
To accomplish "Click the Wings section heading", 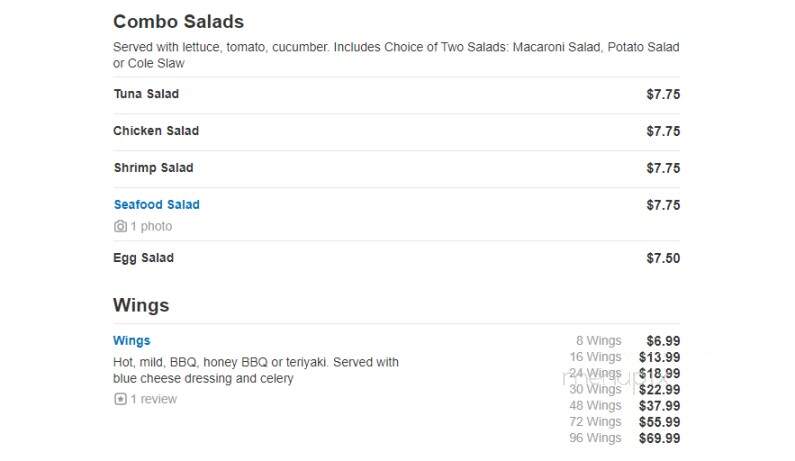I will (141, 305).
